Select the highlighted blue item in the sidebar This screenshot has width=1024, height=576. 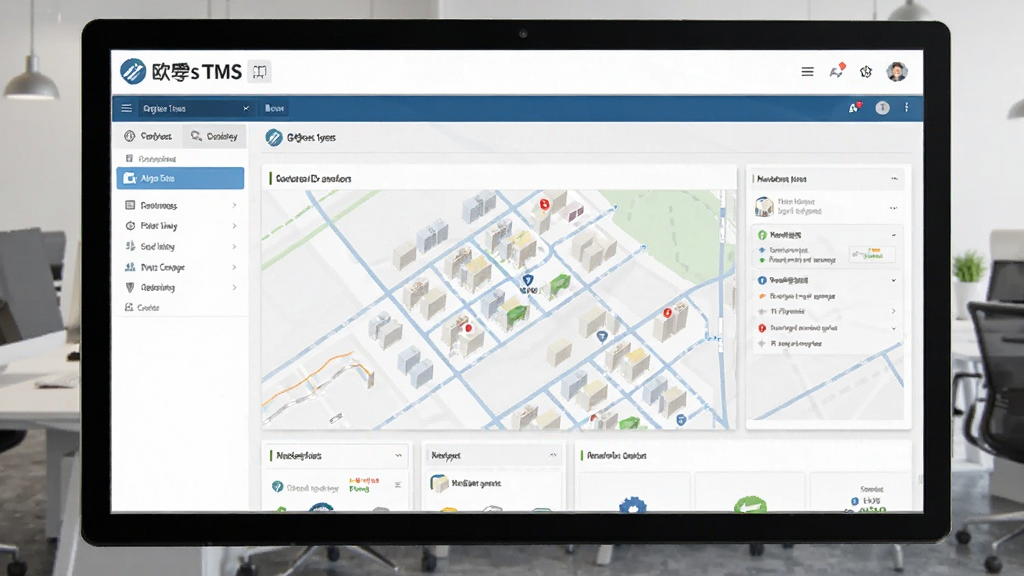pos(180,178)
